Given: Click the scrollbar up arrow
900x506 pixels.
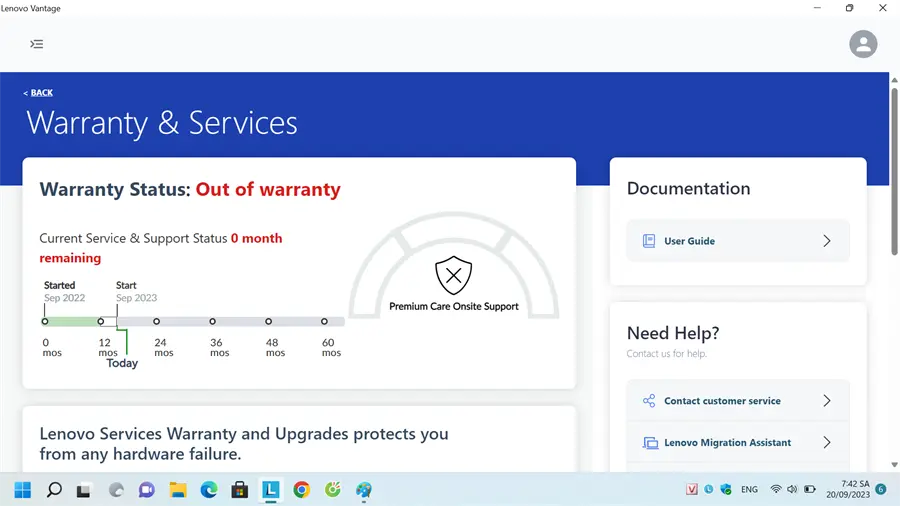Looking at the screenshot, I should coord(894,80).
